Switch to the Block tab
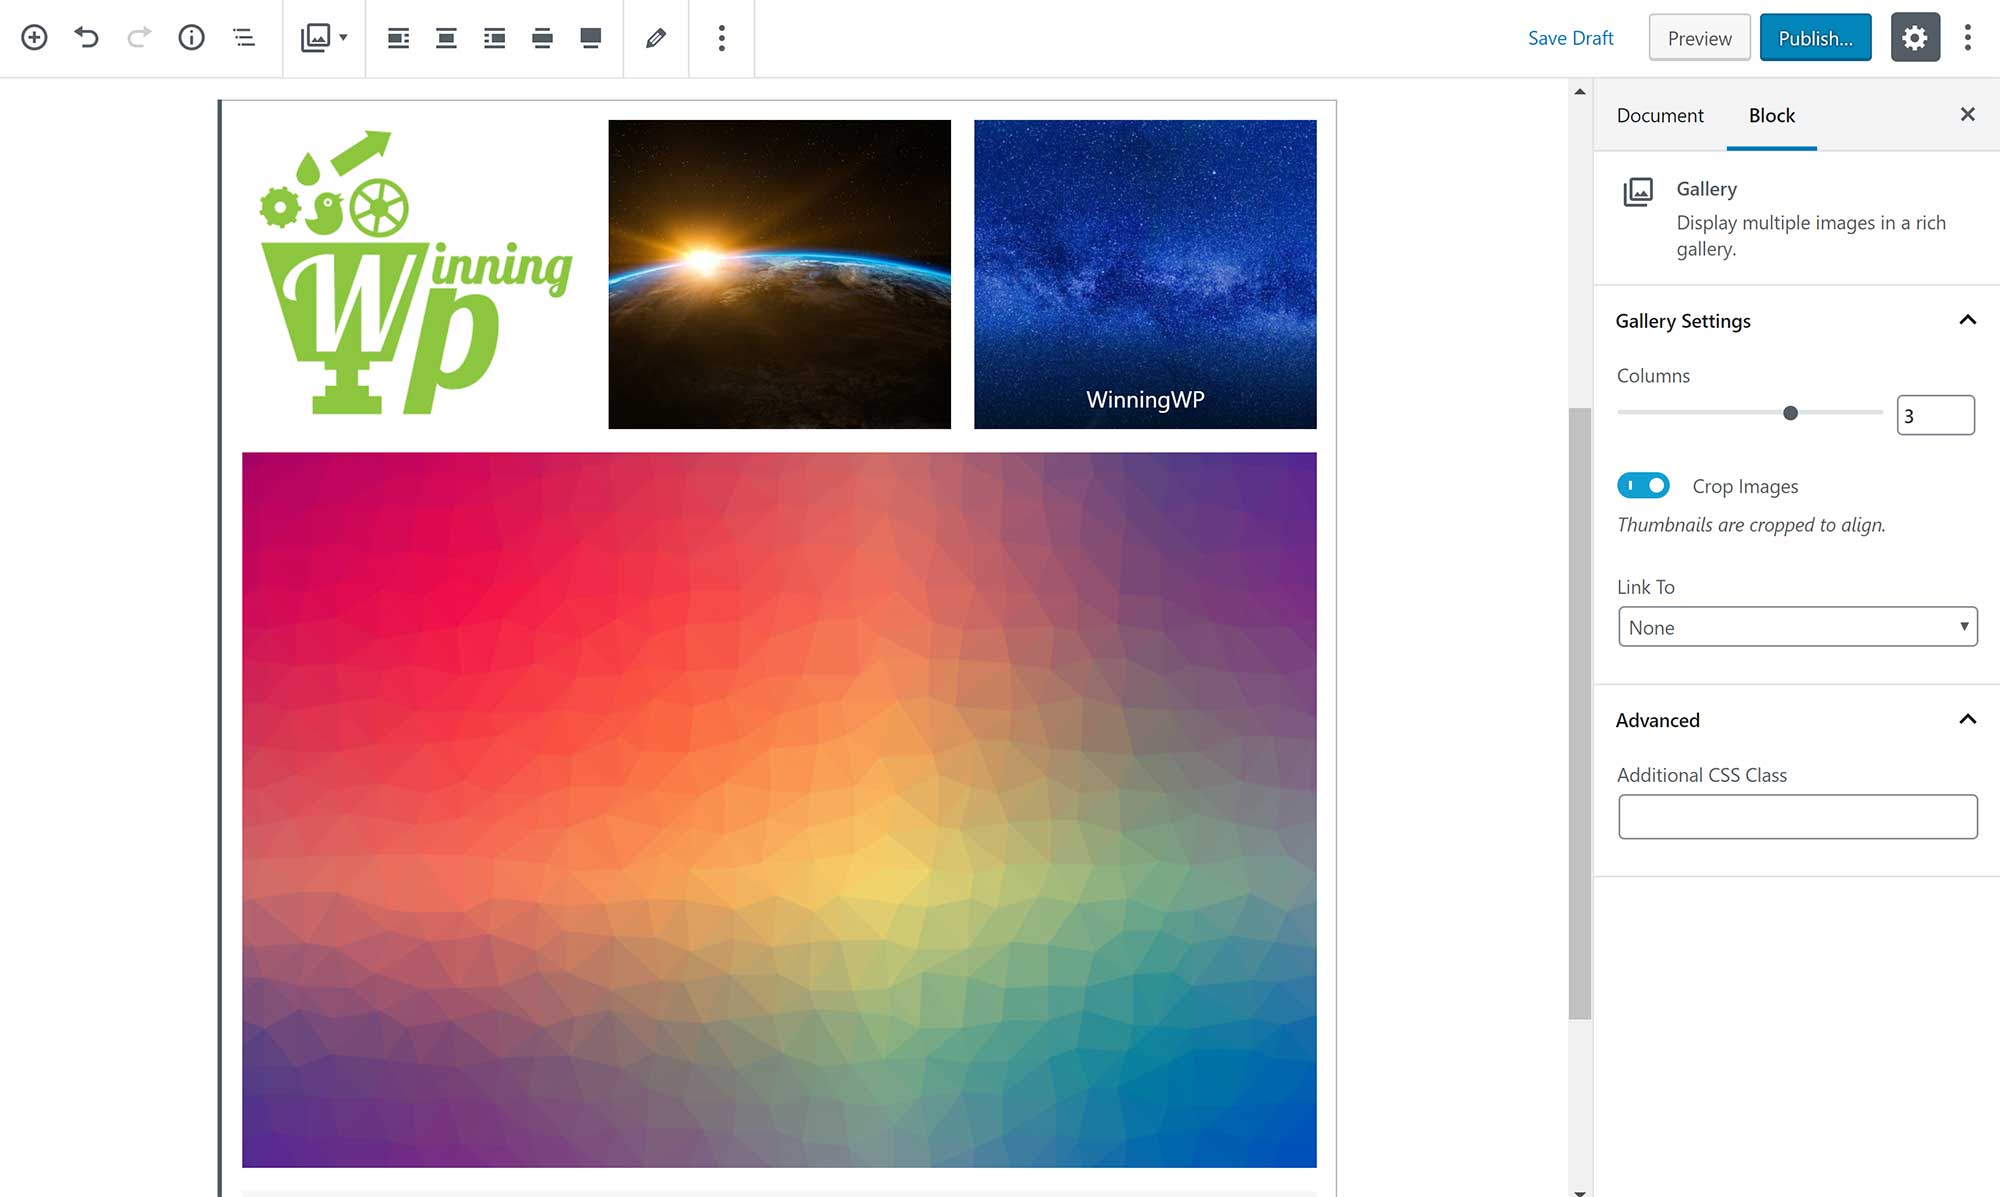This screenshot has height=1197, width=2000. [x=1772, y=115]
